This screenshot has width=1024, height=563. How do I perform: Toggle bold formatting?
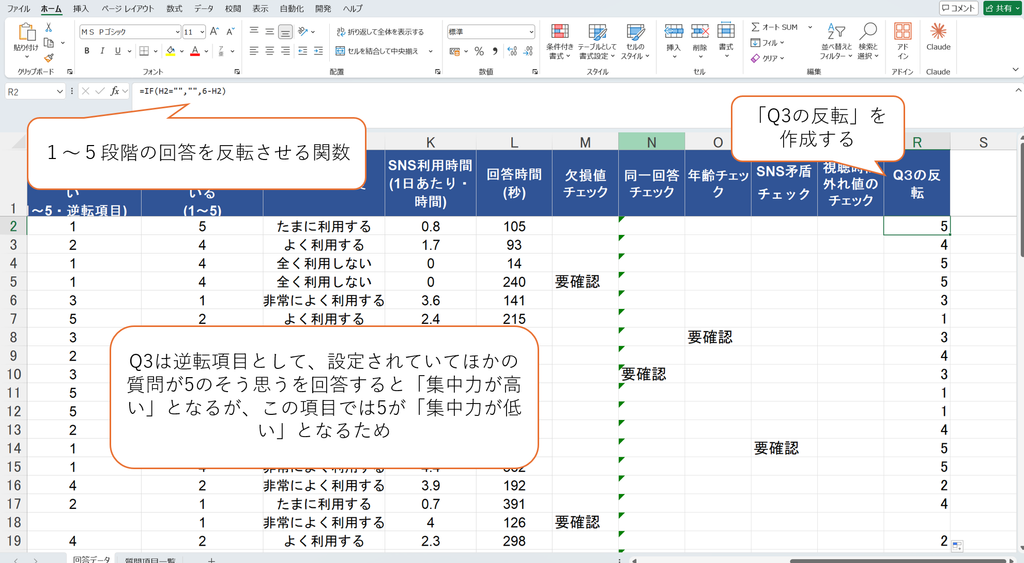[87, 51]
